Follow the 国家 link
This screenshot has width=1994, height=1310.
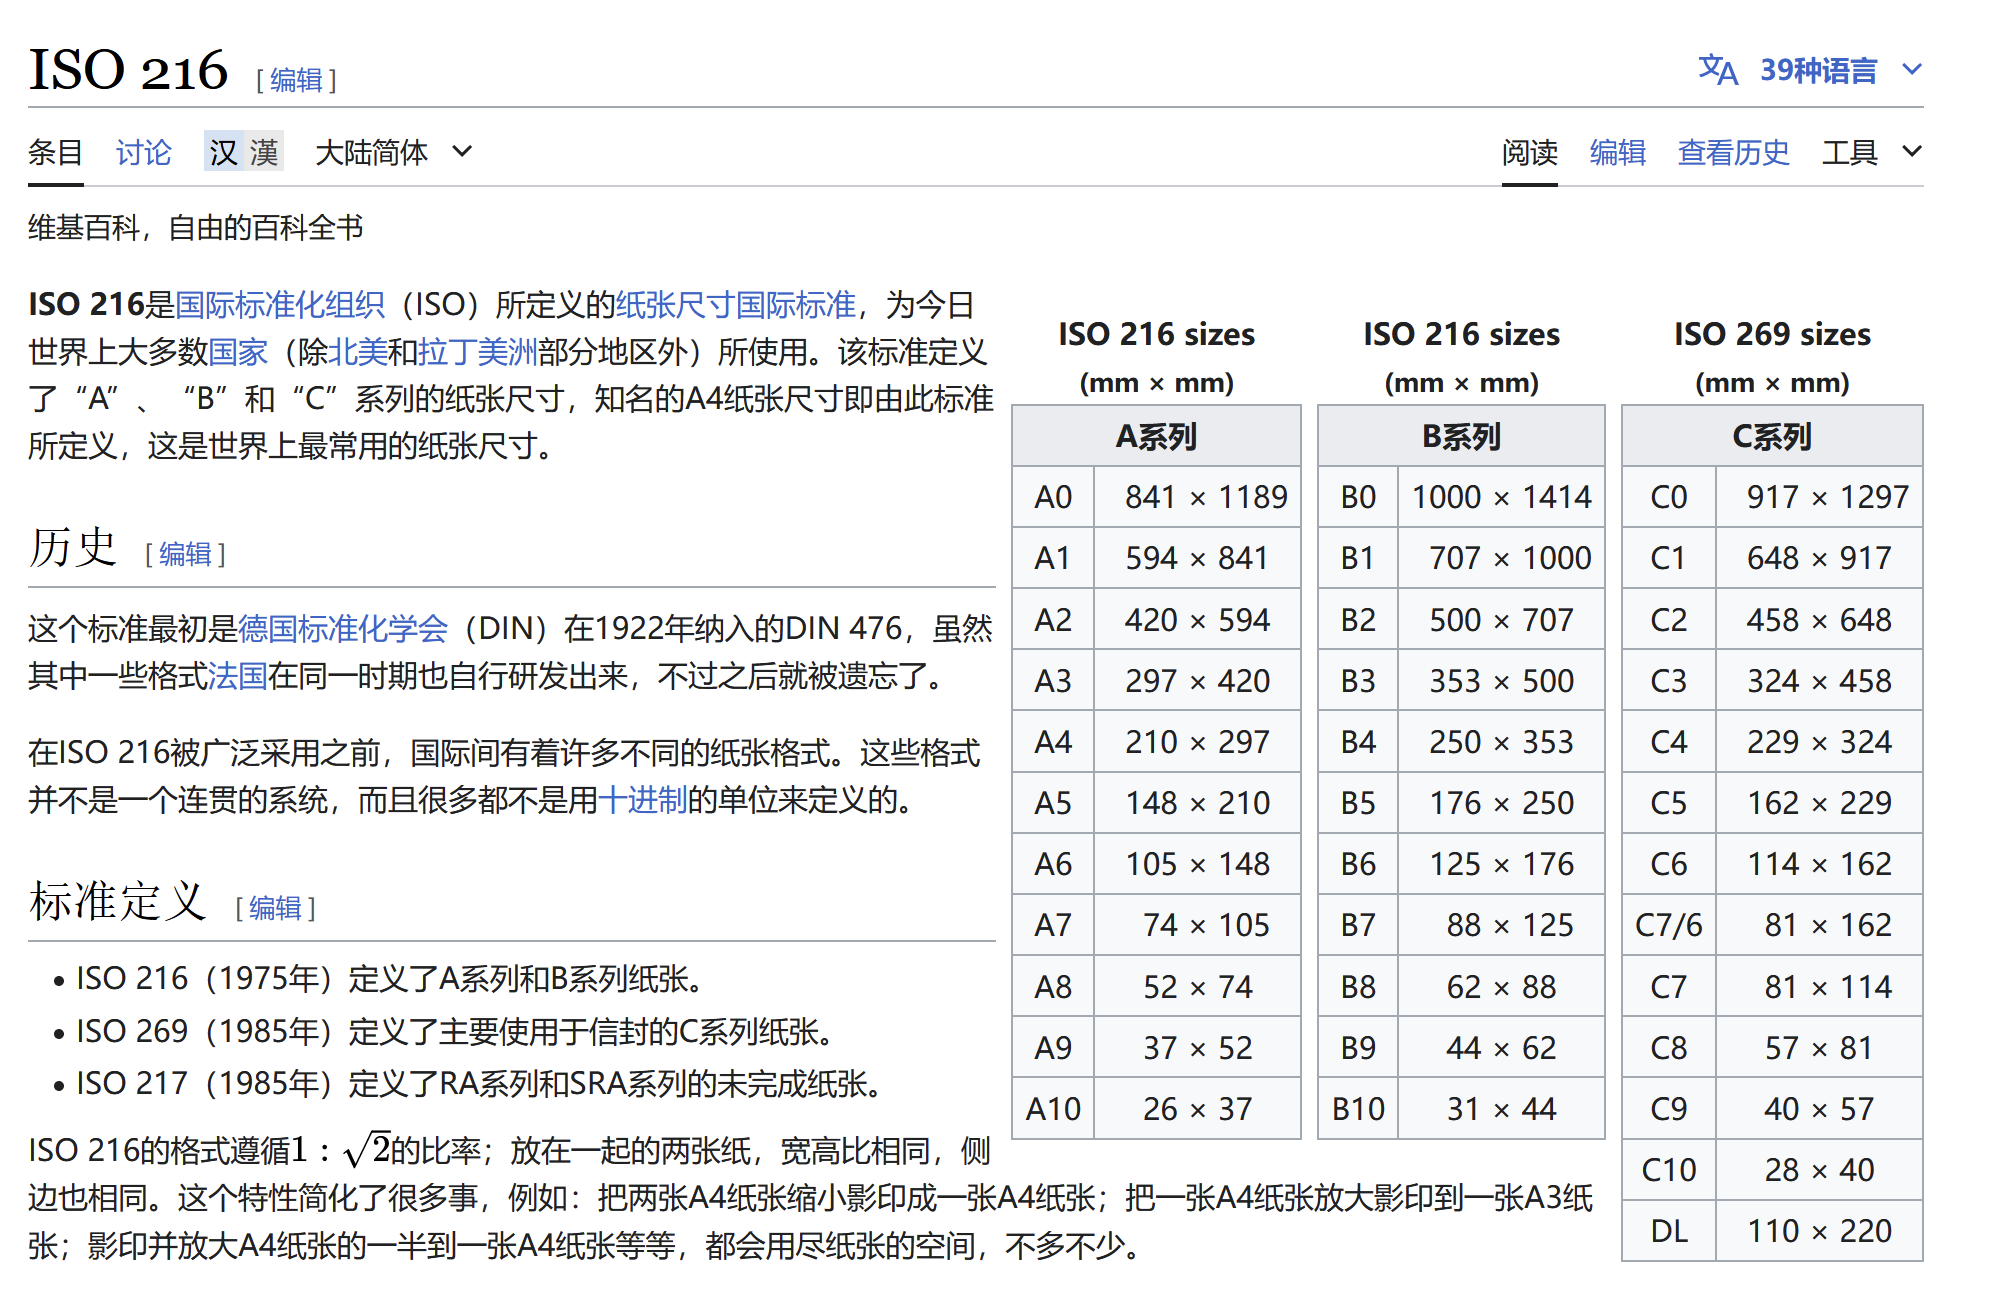238,351
